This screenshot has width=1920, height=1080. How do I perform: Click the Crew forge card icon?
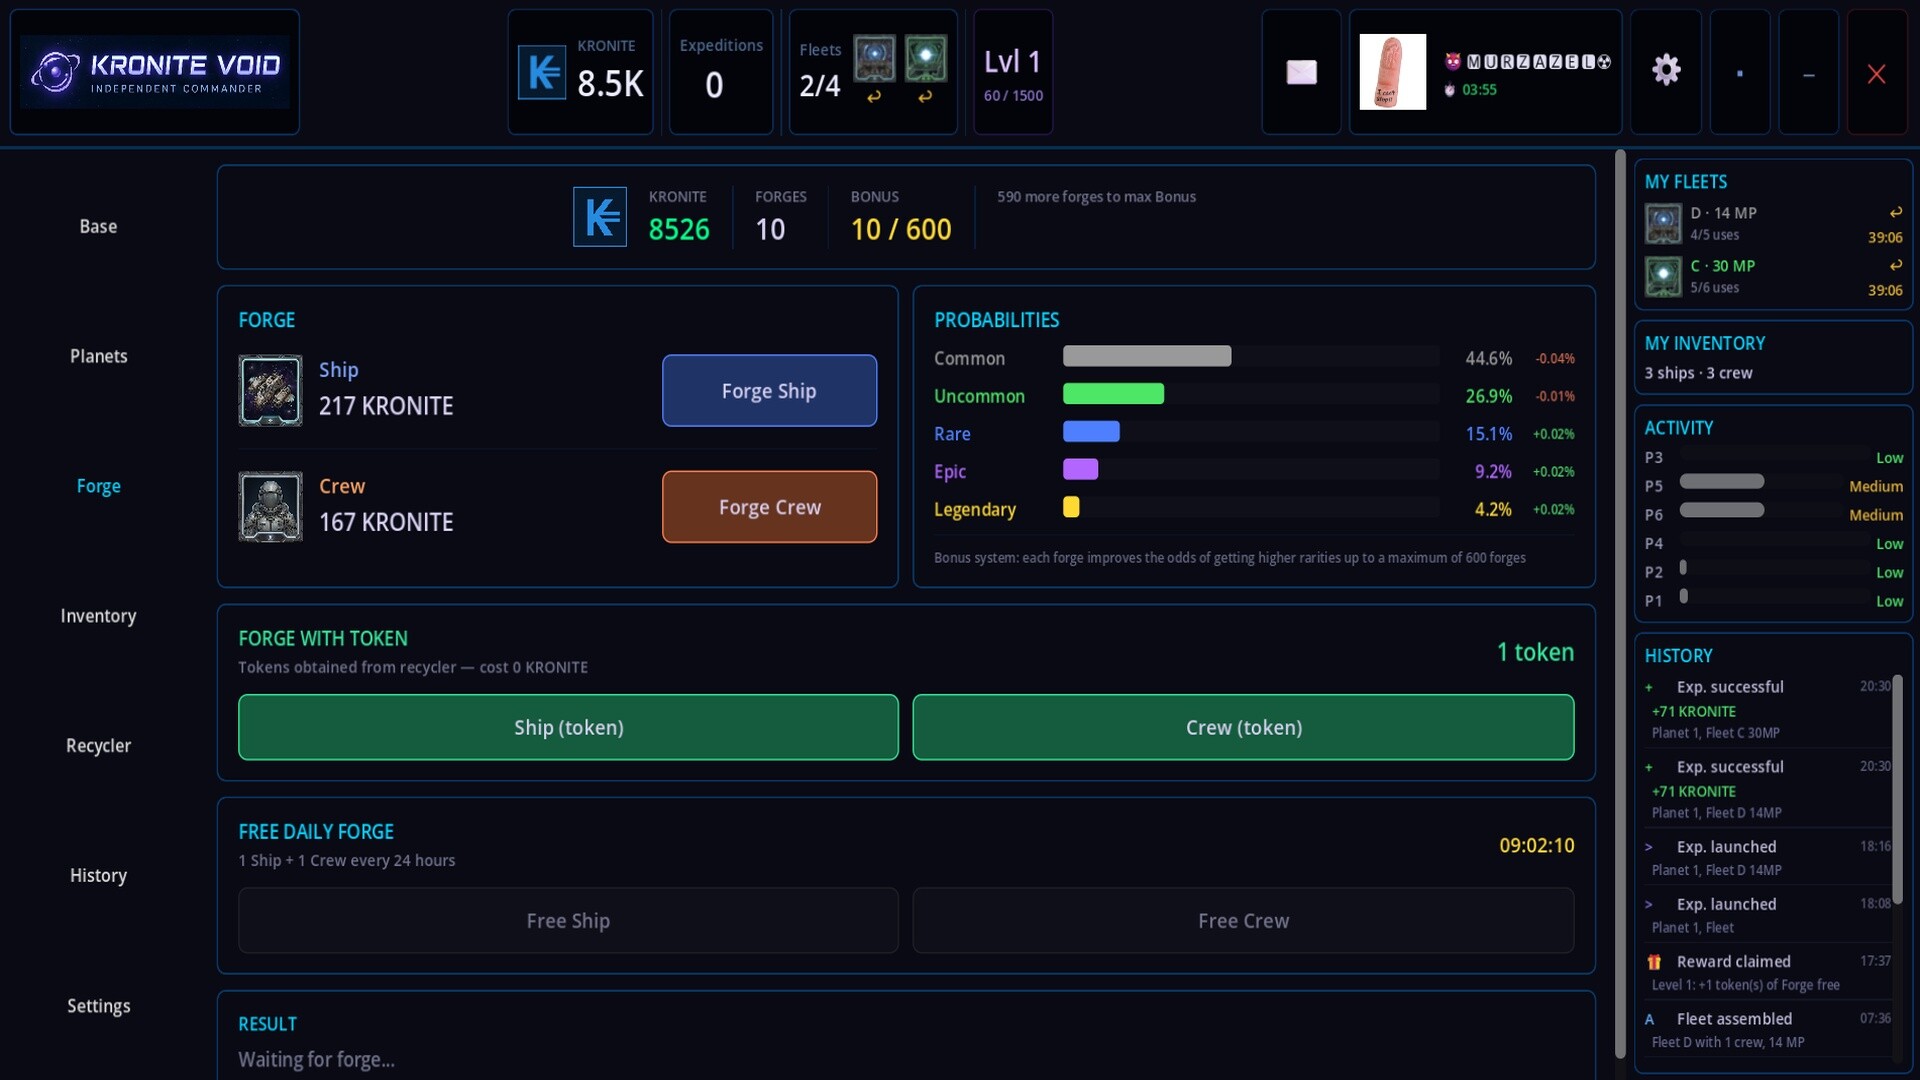coord(270,507)
